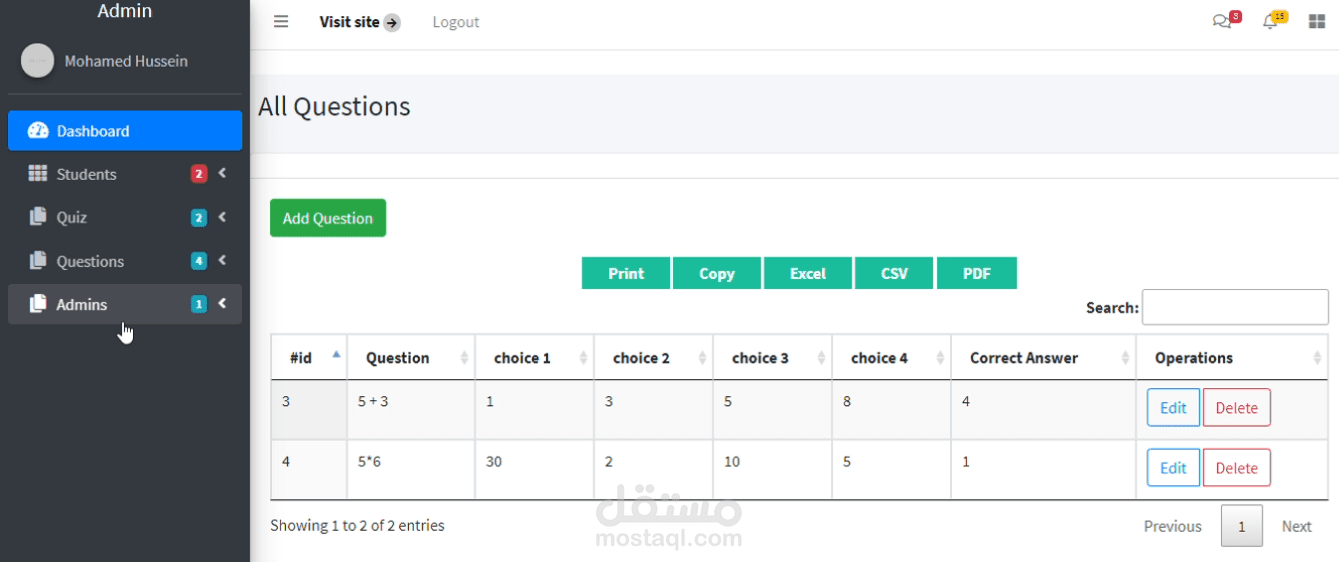Open the Admins sidebar menu item
The image size is (1339, 562).
pyautogui.click(x=82, y=305)
